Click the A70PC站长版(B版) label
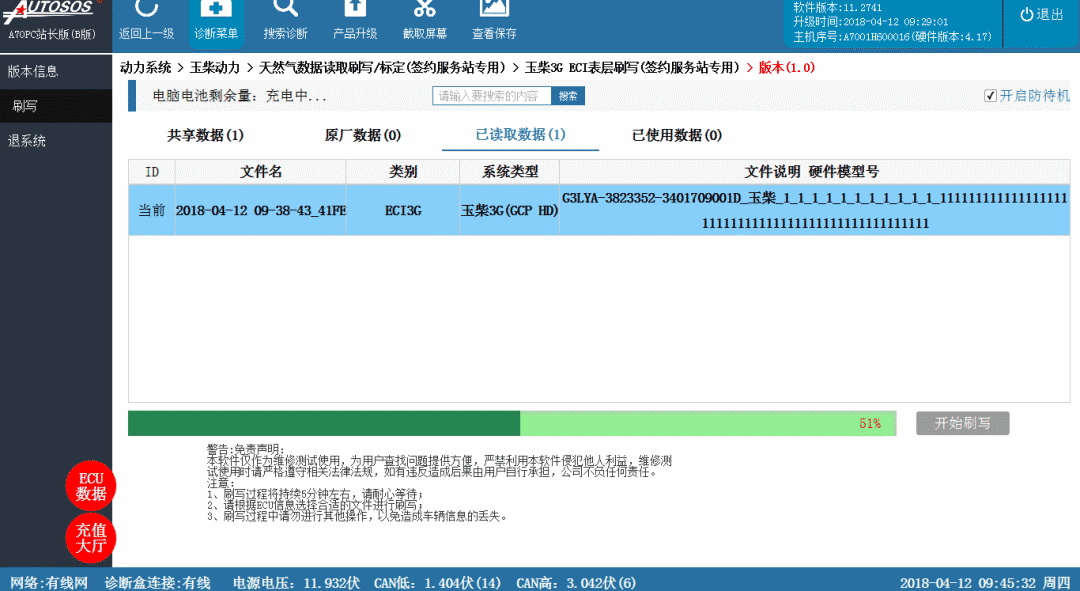The image size is (1080, 591). point(52,34)
